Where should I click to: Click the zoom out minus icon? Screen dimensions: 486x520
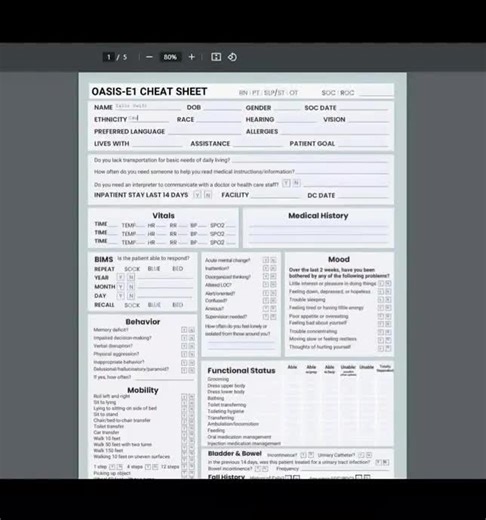point(149,57)
